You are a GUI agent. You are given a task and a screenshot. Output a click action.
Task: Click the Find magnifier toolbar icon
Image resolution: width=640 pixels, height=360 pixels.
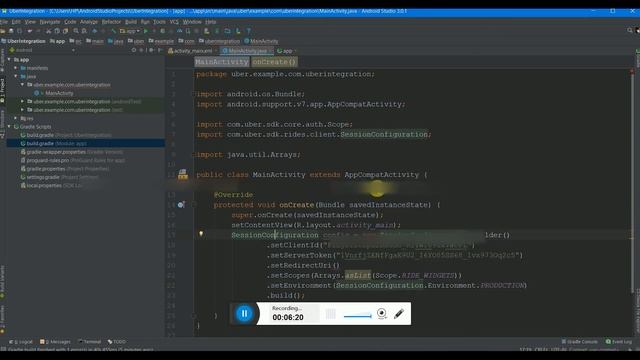(76, 31)
